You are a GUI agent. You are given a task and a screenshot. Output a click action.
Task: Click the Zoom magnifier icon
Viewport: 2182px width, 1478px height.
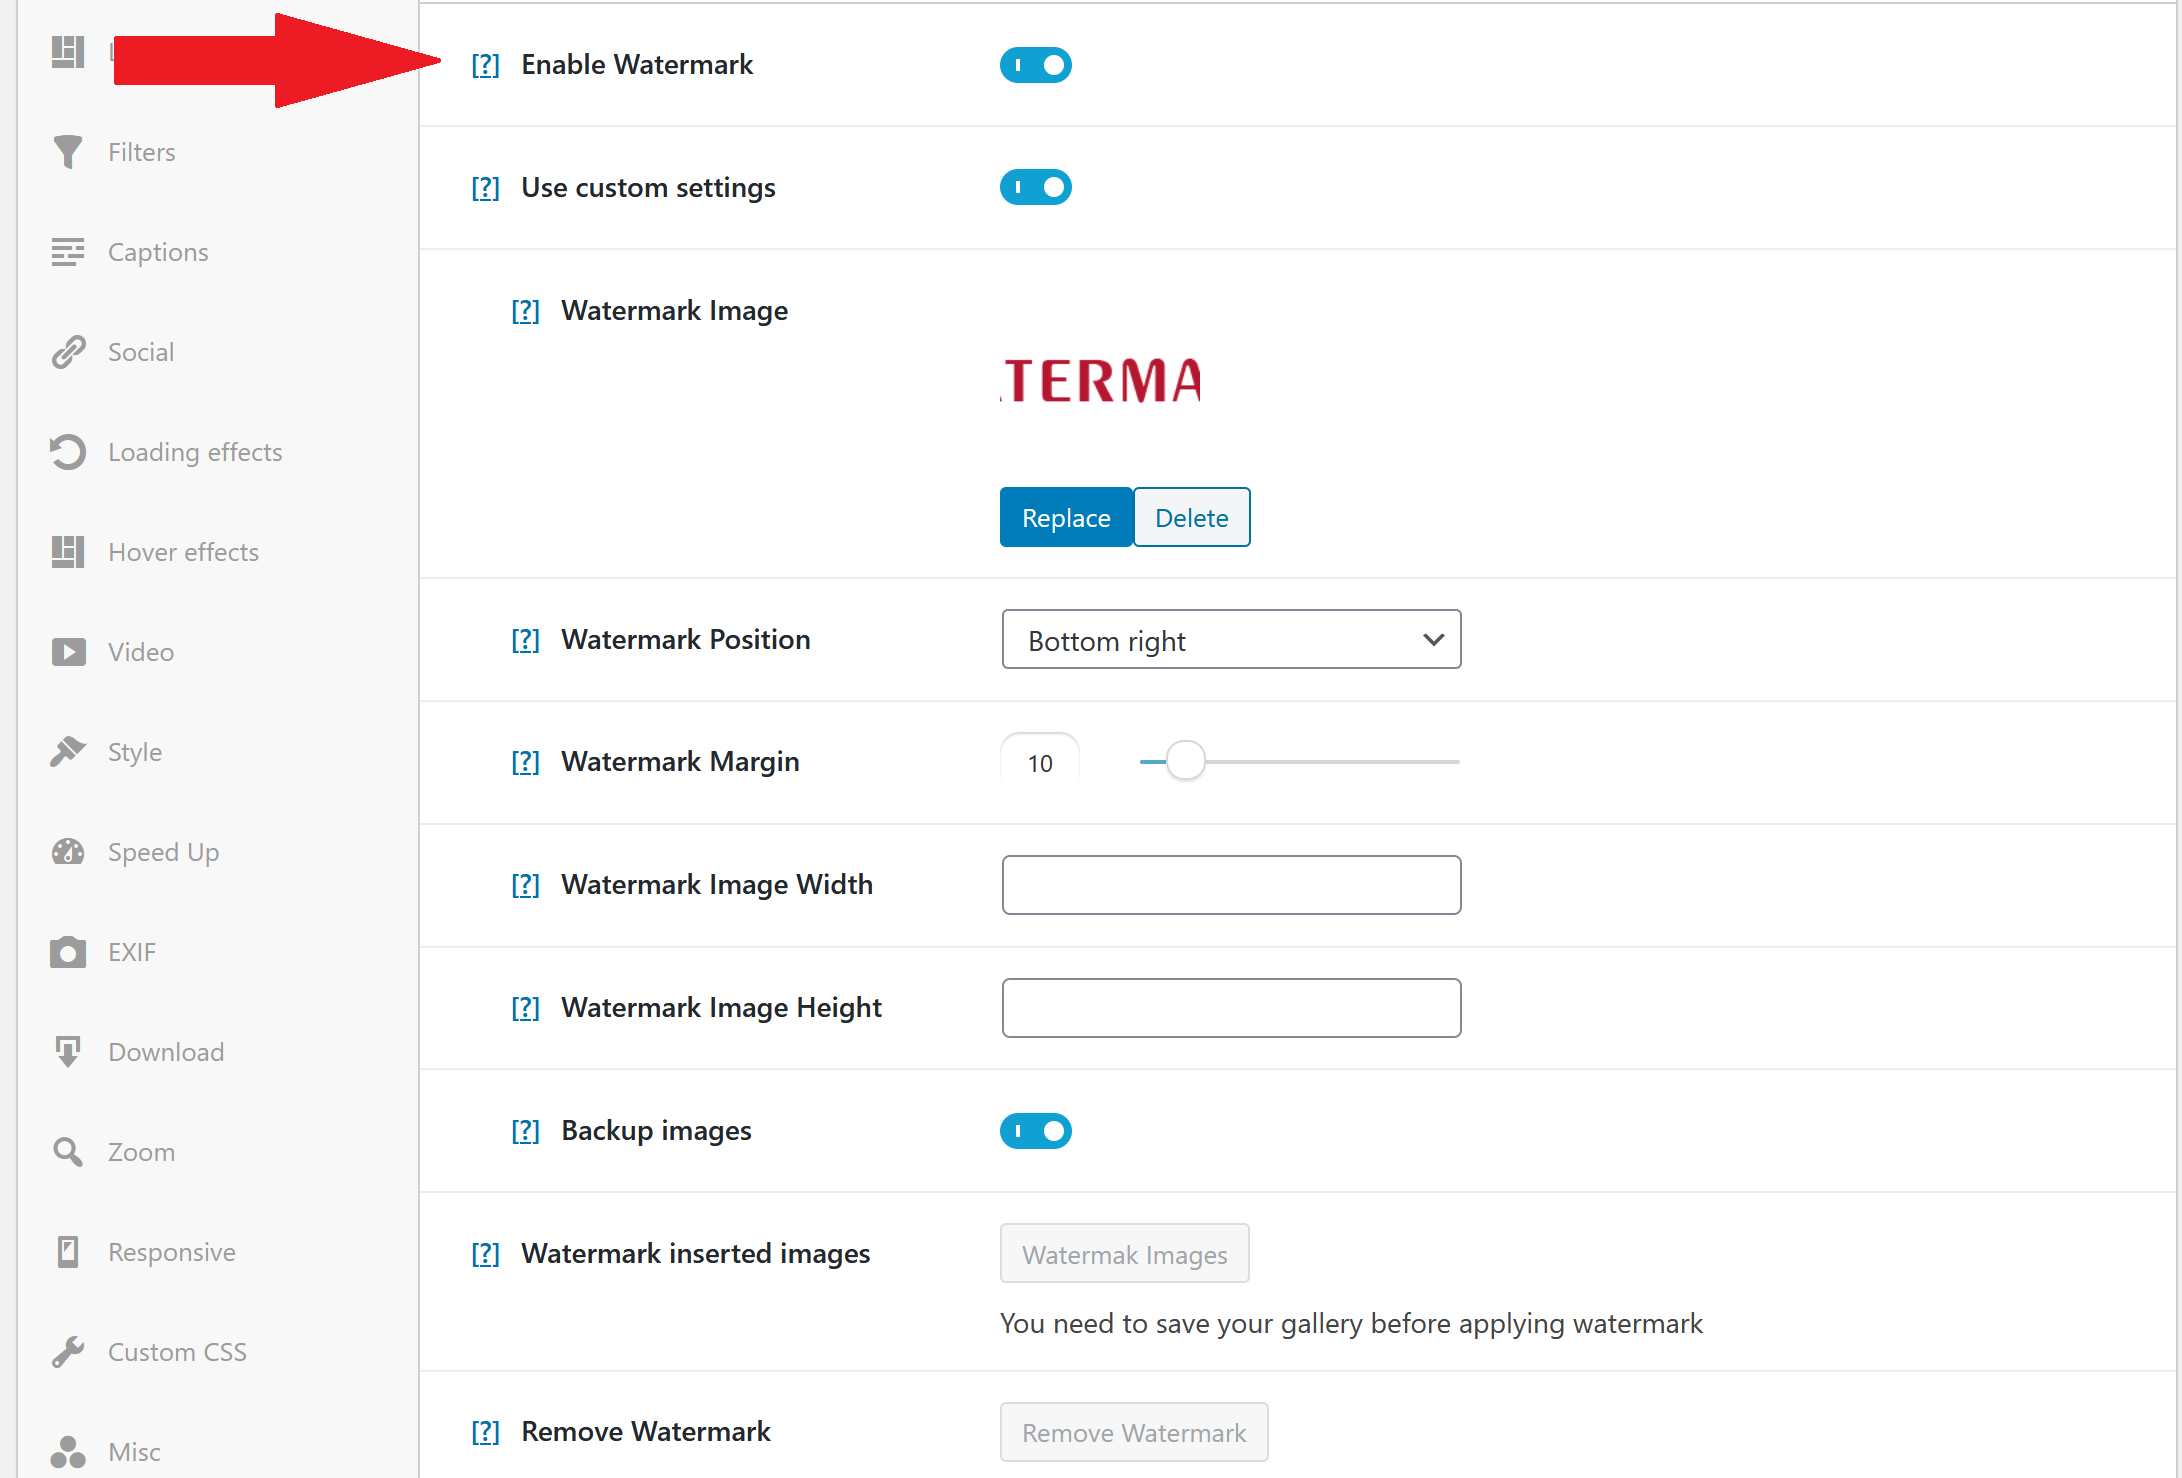tap(68, 1152)
